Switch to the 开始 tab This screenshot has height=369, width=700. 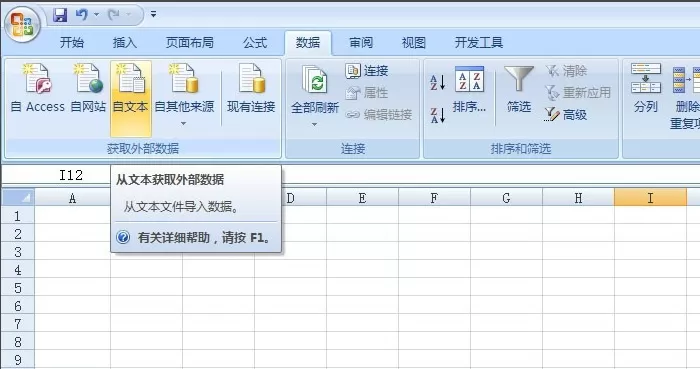(72, 43)
